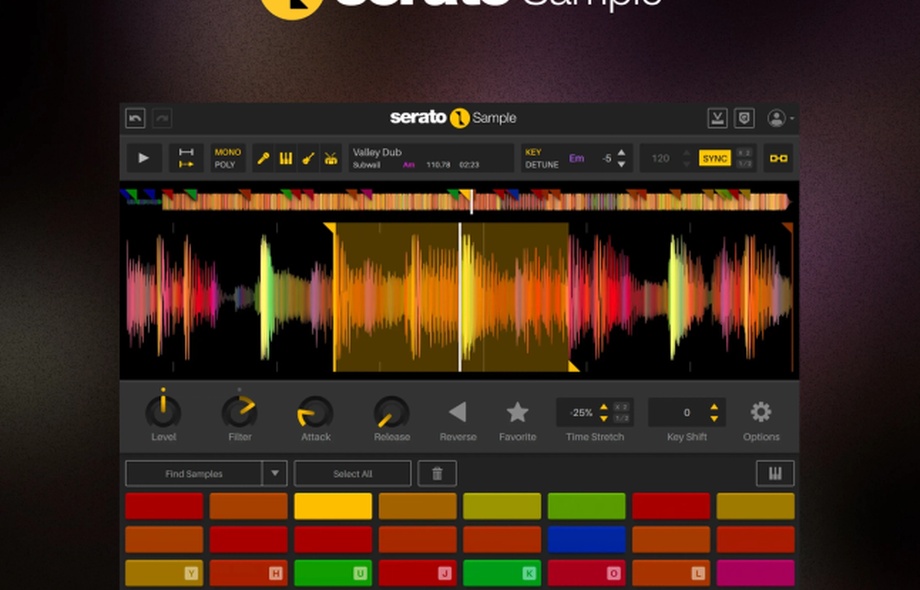Mark the sample as Favorite with the star
920x590 pixels.
517,408
